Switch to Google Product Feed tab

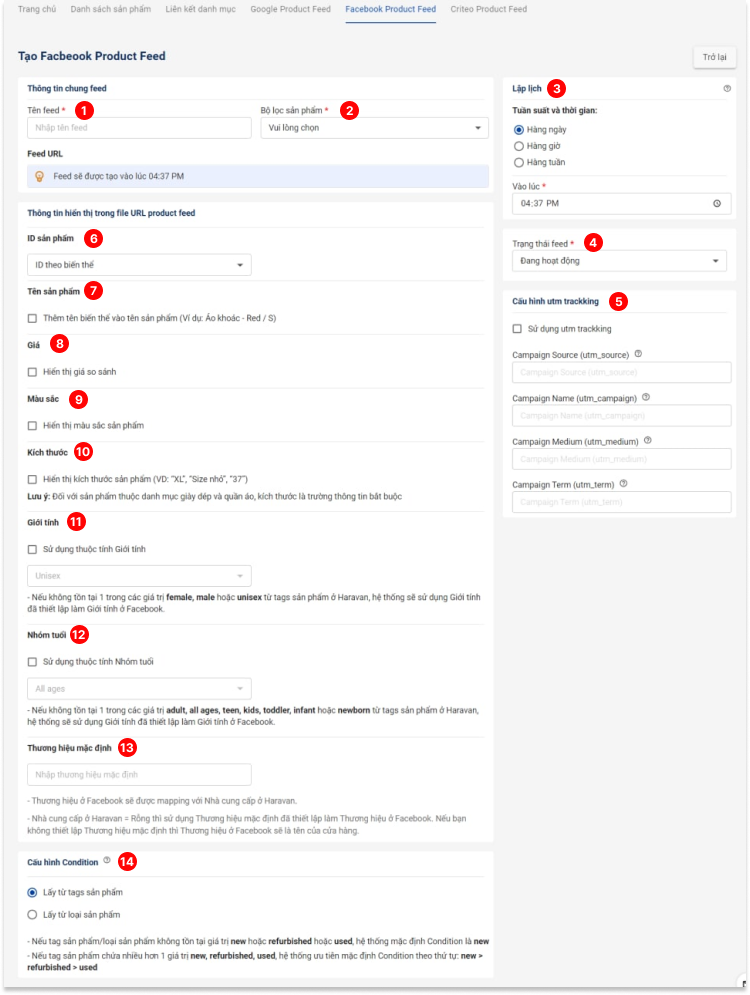tap(291, 10)
